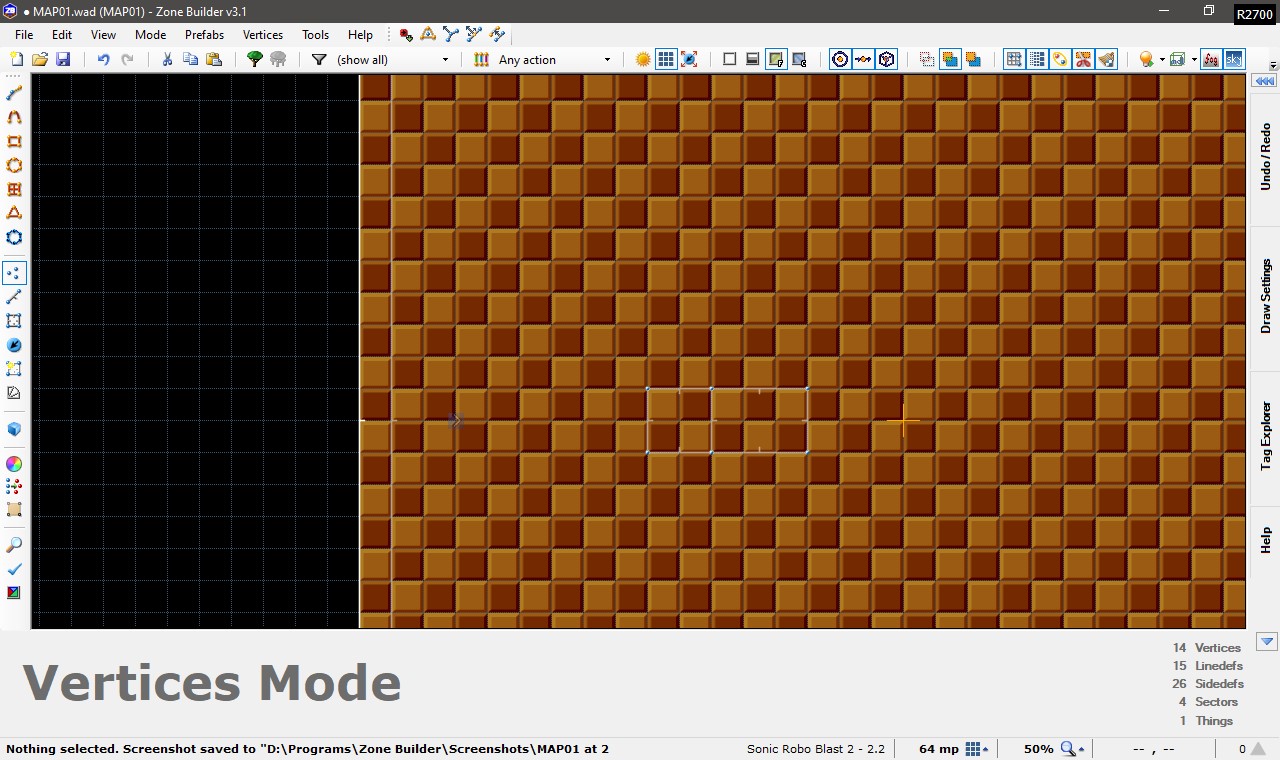Switch to Linedefs mode in the sidebar

point(14,297)
